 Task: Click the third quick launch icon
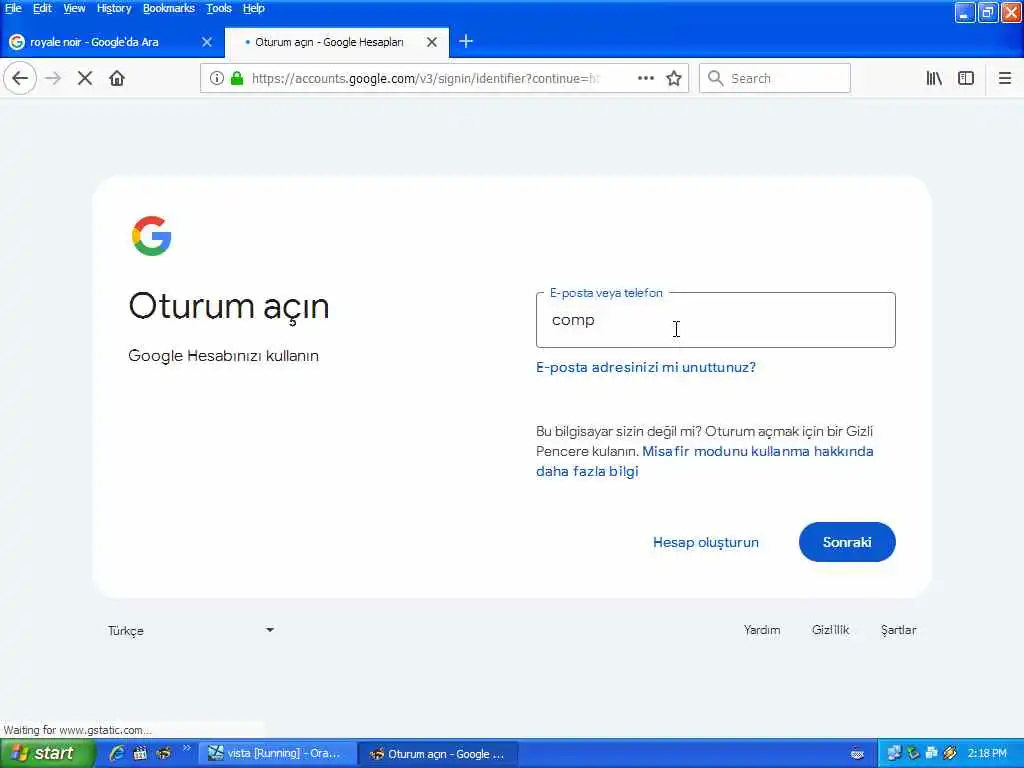click(x=163, y=753)
